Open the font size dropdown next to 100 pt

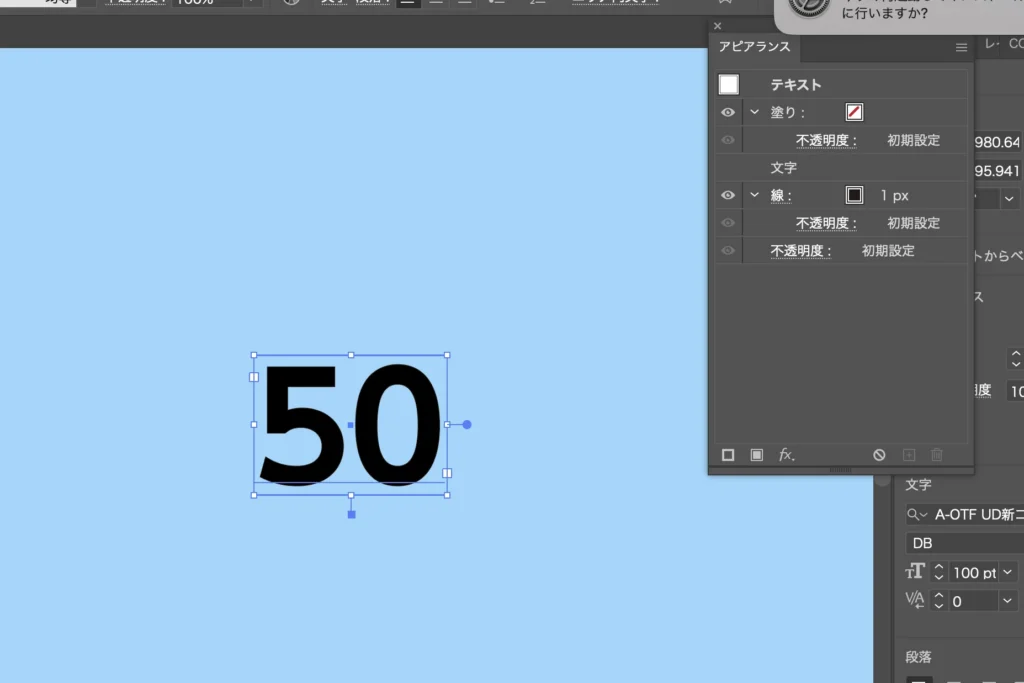tap(1006, 572)
